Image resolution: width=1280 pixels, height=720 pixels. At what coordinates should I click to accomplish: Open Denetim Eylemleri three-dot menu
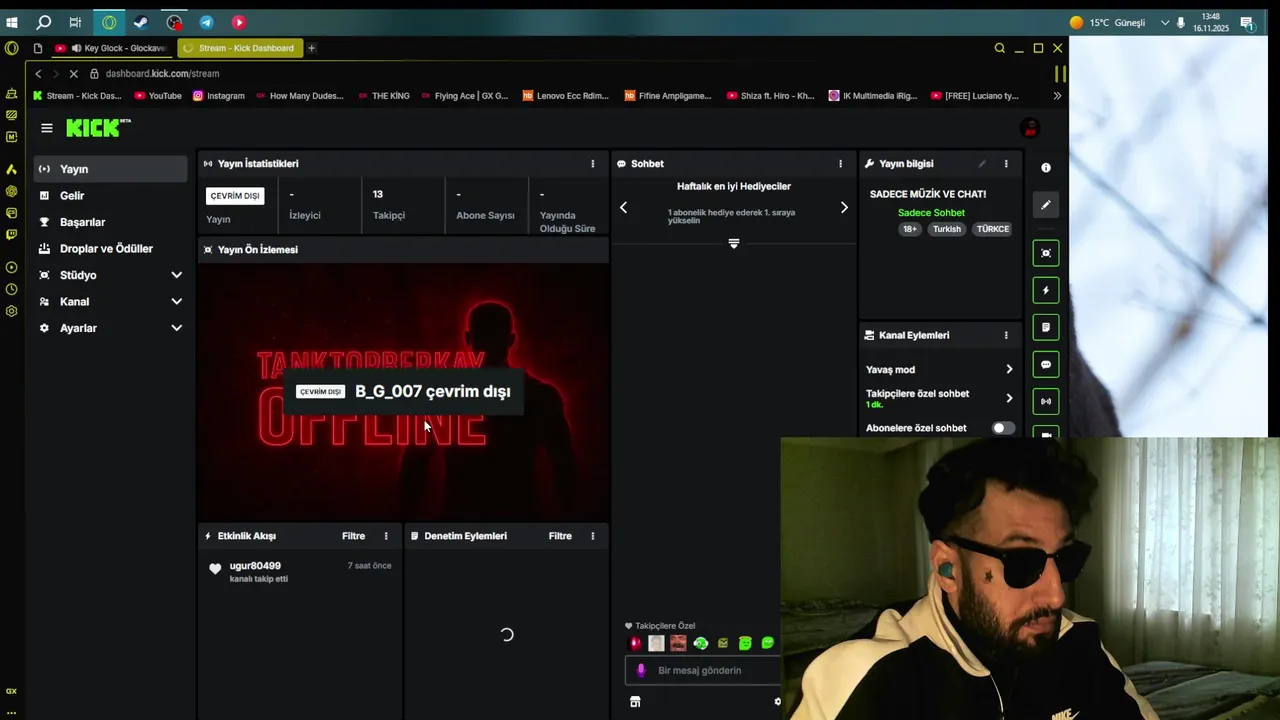592,536
